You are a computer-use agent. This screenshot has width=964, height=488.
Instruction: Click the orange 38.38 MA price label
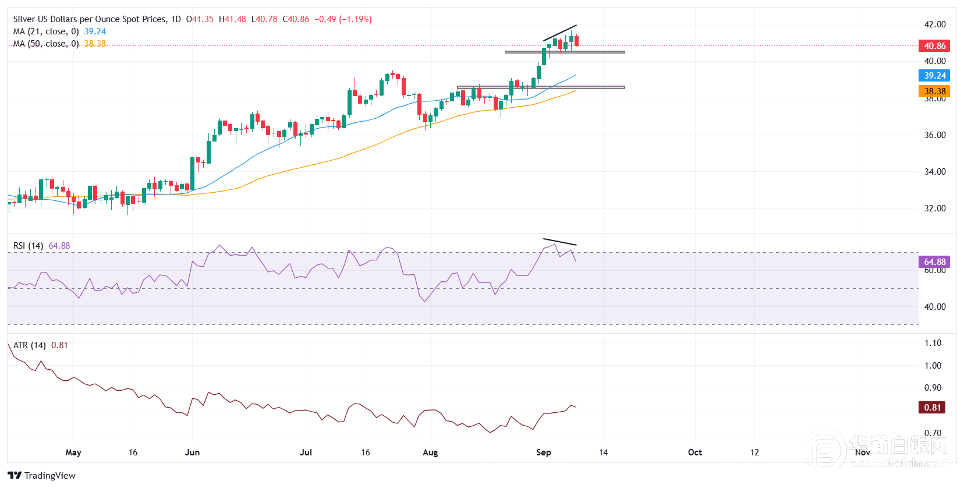[x=934, y=91]
